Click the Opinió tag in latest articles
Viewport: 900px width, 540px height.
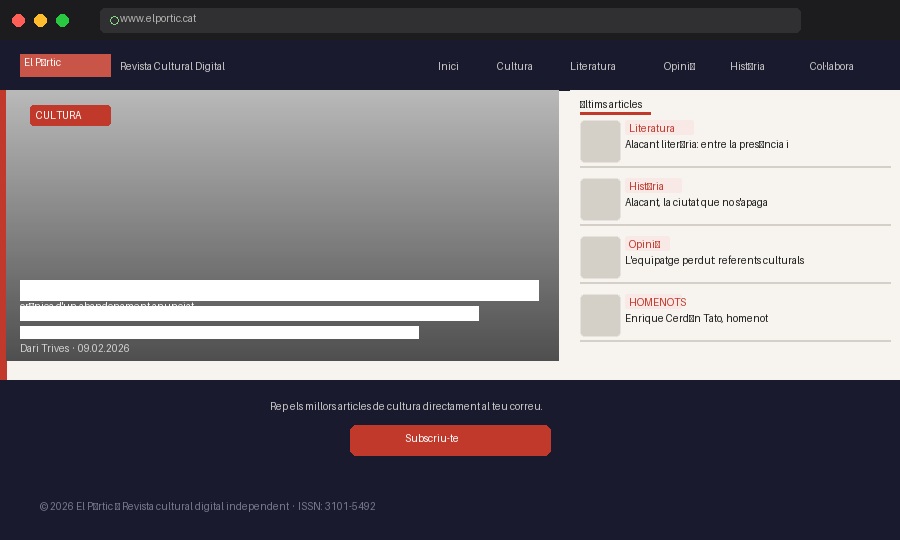point(647,244)
